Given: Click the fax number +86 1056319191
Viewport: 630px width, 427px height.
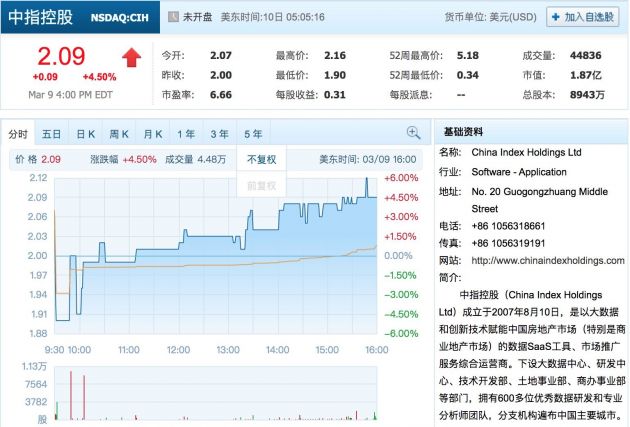Looking at the screenshot, I should (508, 243).
